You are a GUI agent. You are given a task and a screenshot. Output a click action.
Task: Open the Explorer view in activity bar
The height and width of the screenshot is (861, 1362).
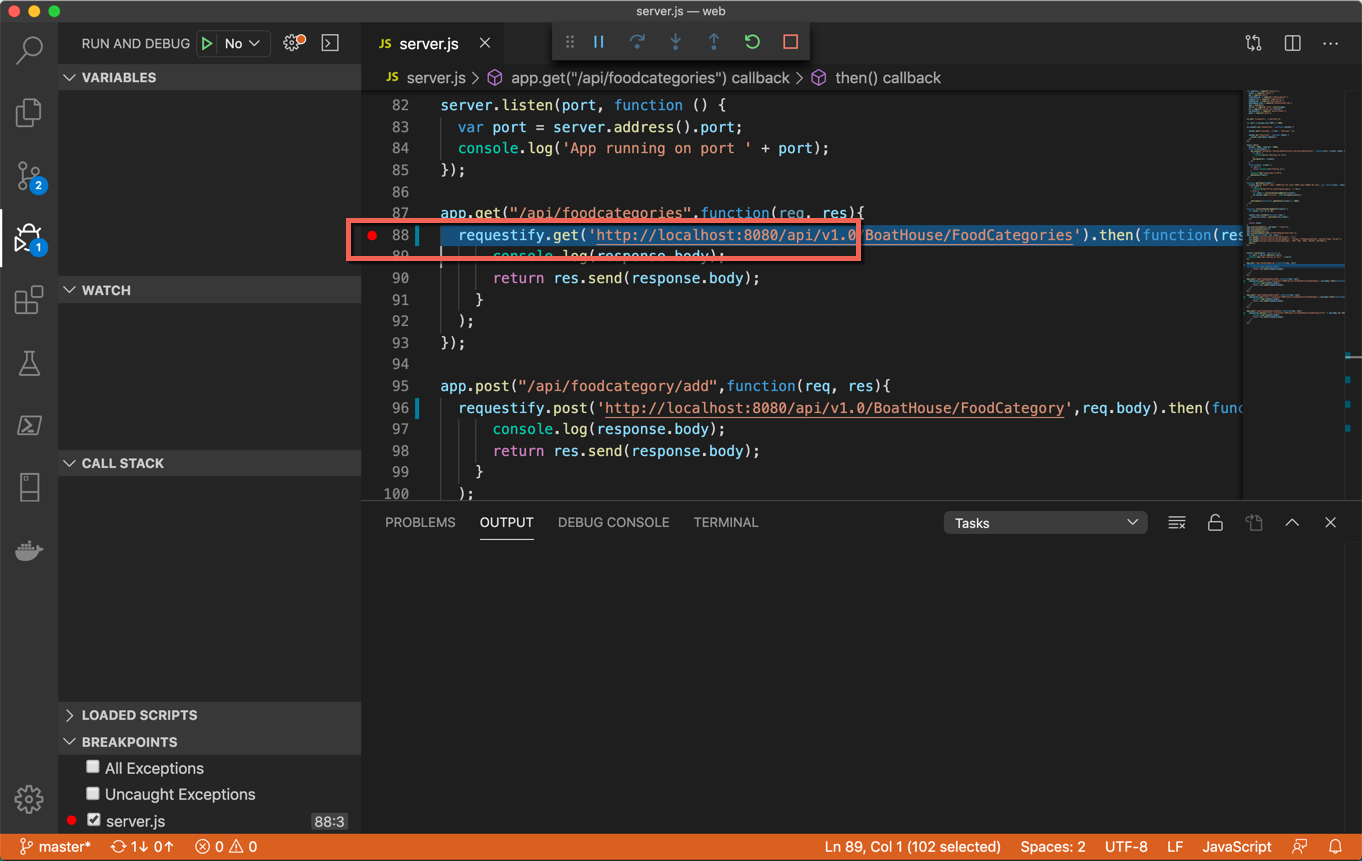tap(29, 113)
